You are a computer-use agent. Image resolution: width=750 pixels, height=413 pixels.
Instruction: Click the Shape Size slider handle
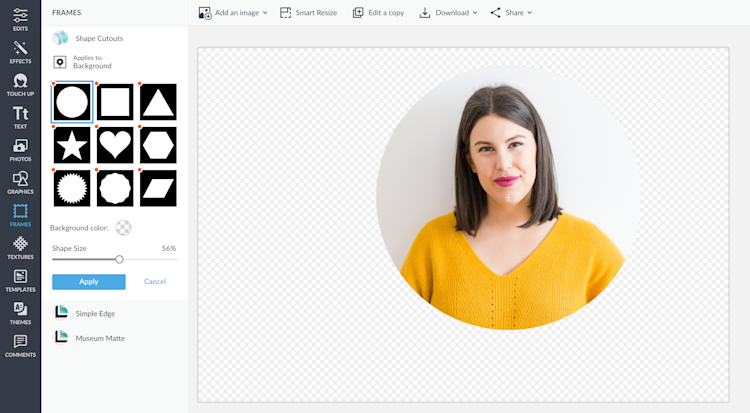click(119, 259)
